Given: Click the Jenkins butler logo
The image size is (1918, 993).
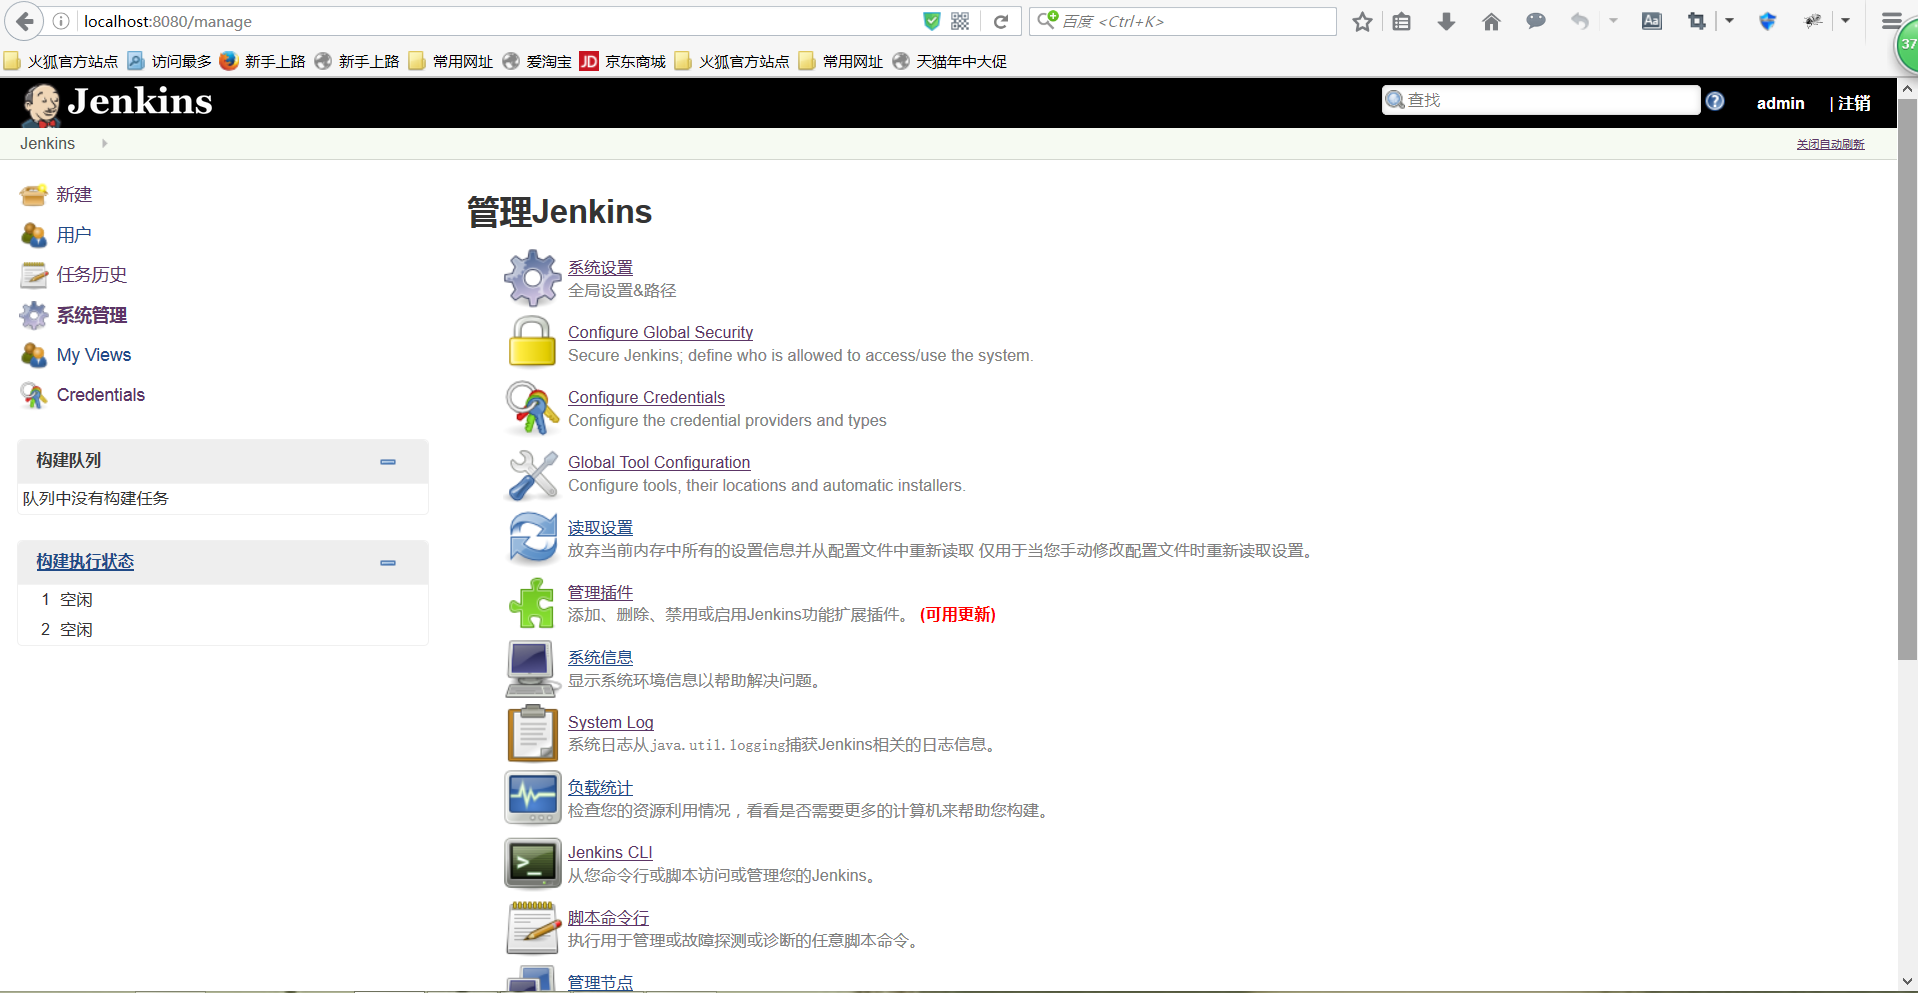Looking at the screenshot, I should [42, 104].
